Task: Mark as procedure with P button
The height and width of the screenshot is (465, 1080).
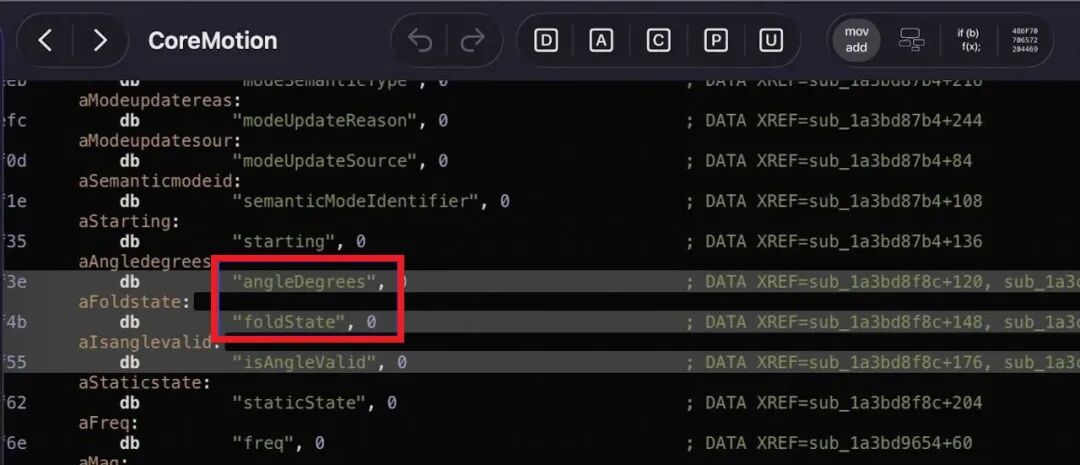Action: 716,41
